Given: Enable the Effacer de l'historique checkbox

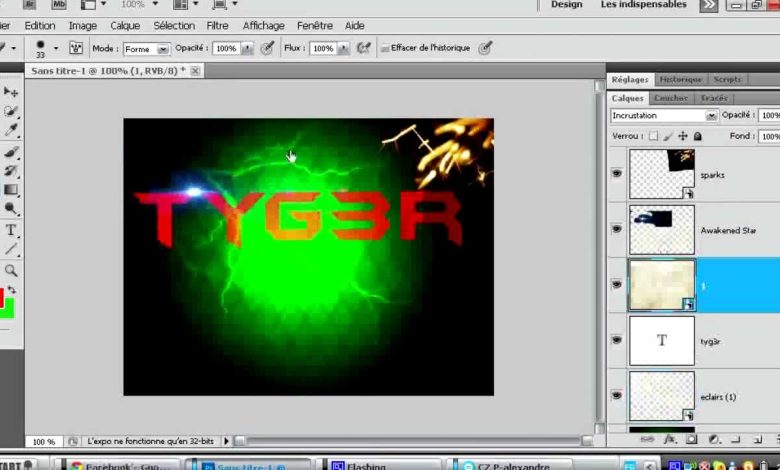Looking at the screenshot, I should click(x=385, y=48).
